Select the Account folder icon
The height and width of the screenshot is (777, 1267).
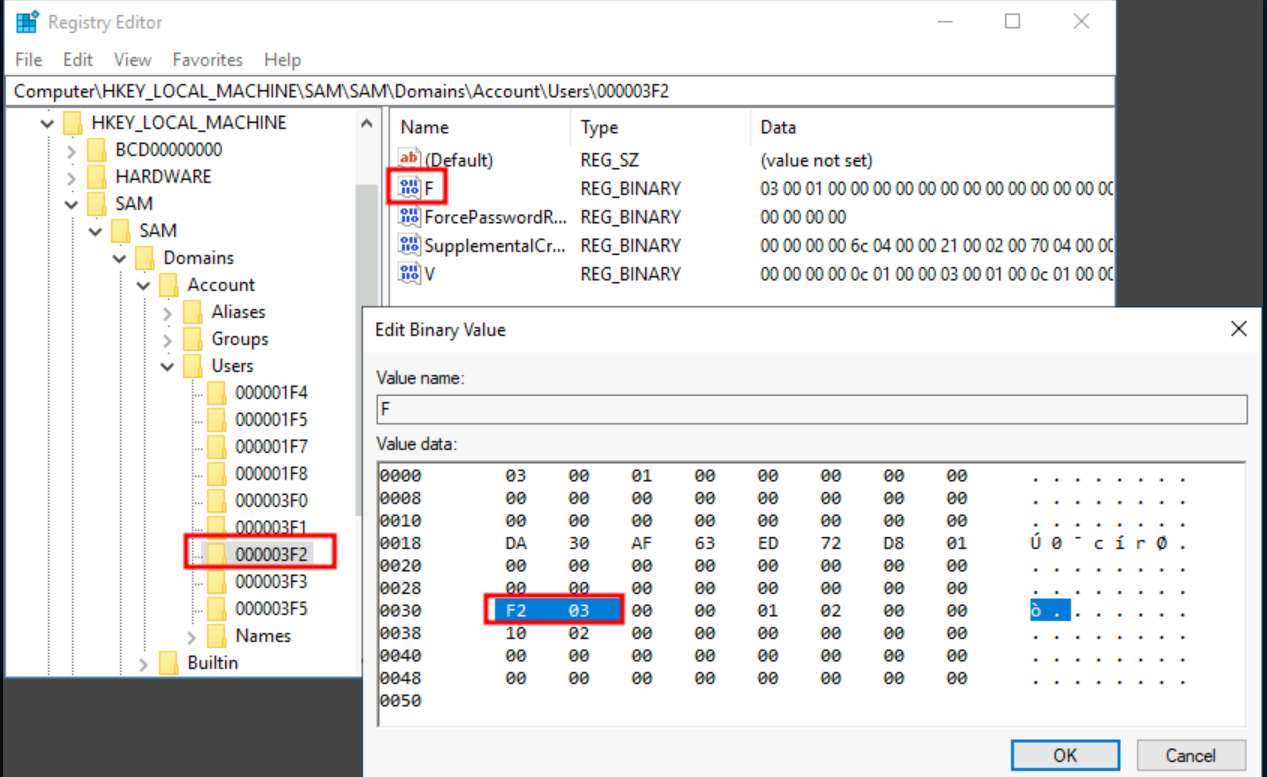(168, 285)
